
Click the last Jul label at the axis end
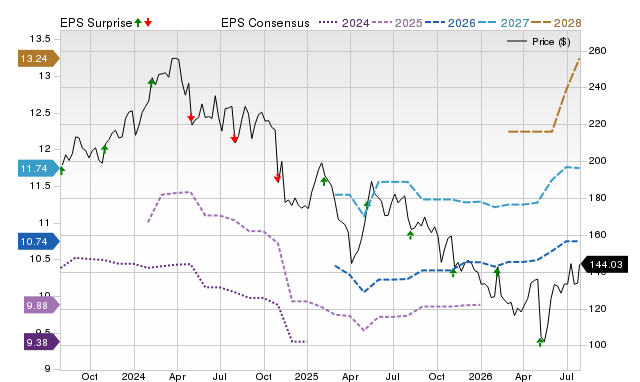566,376
